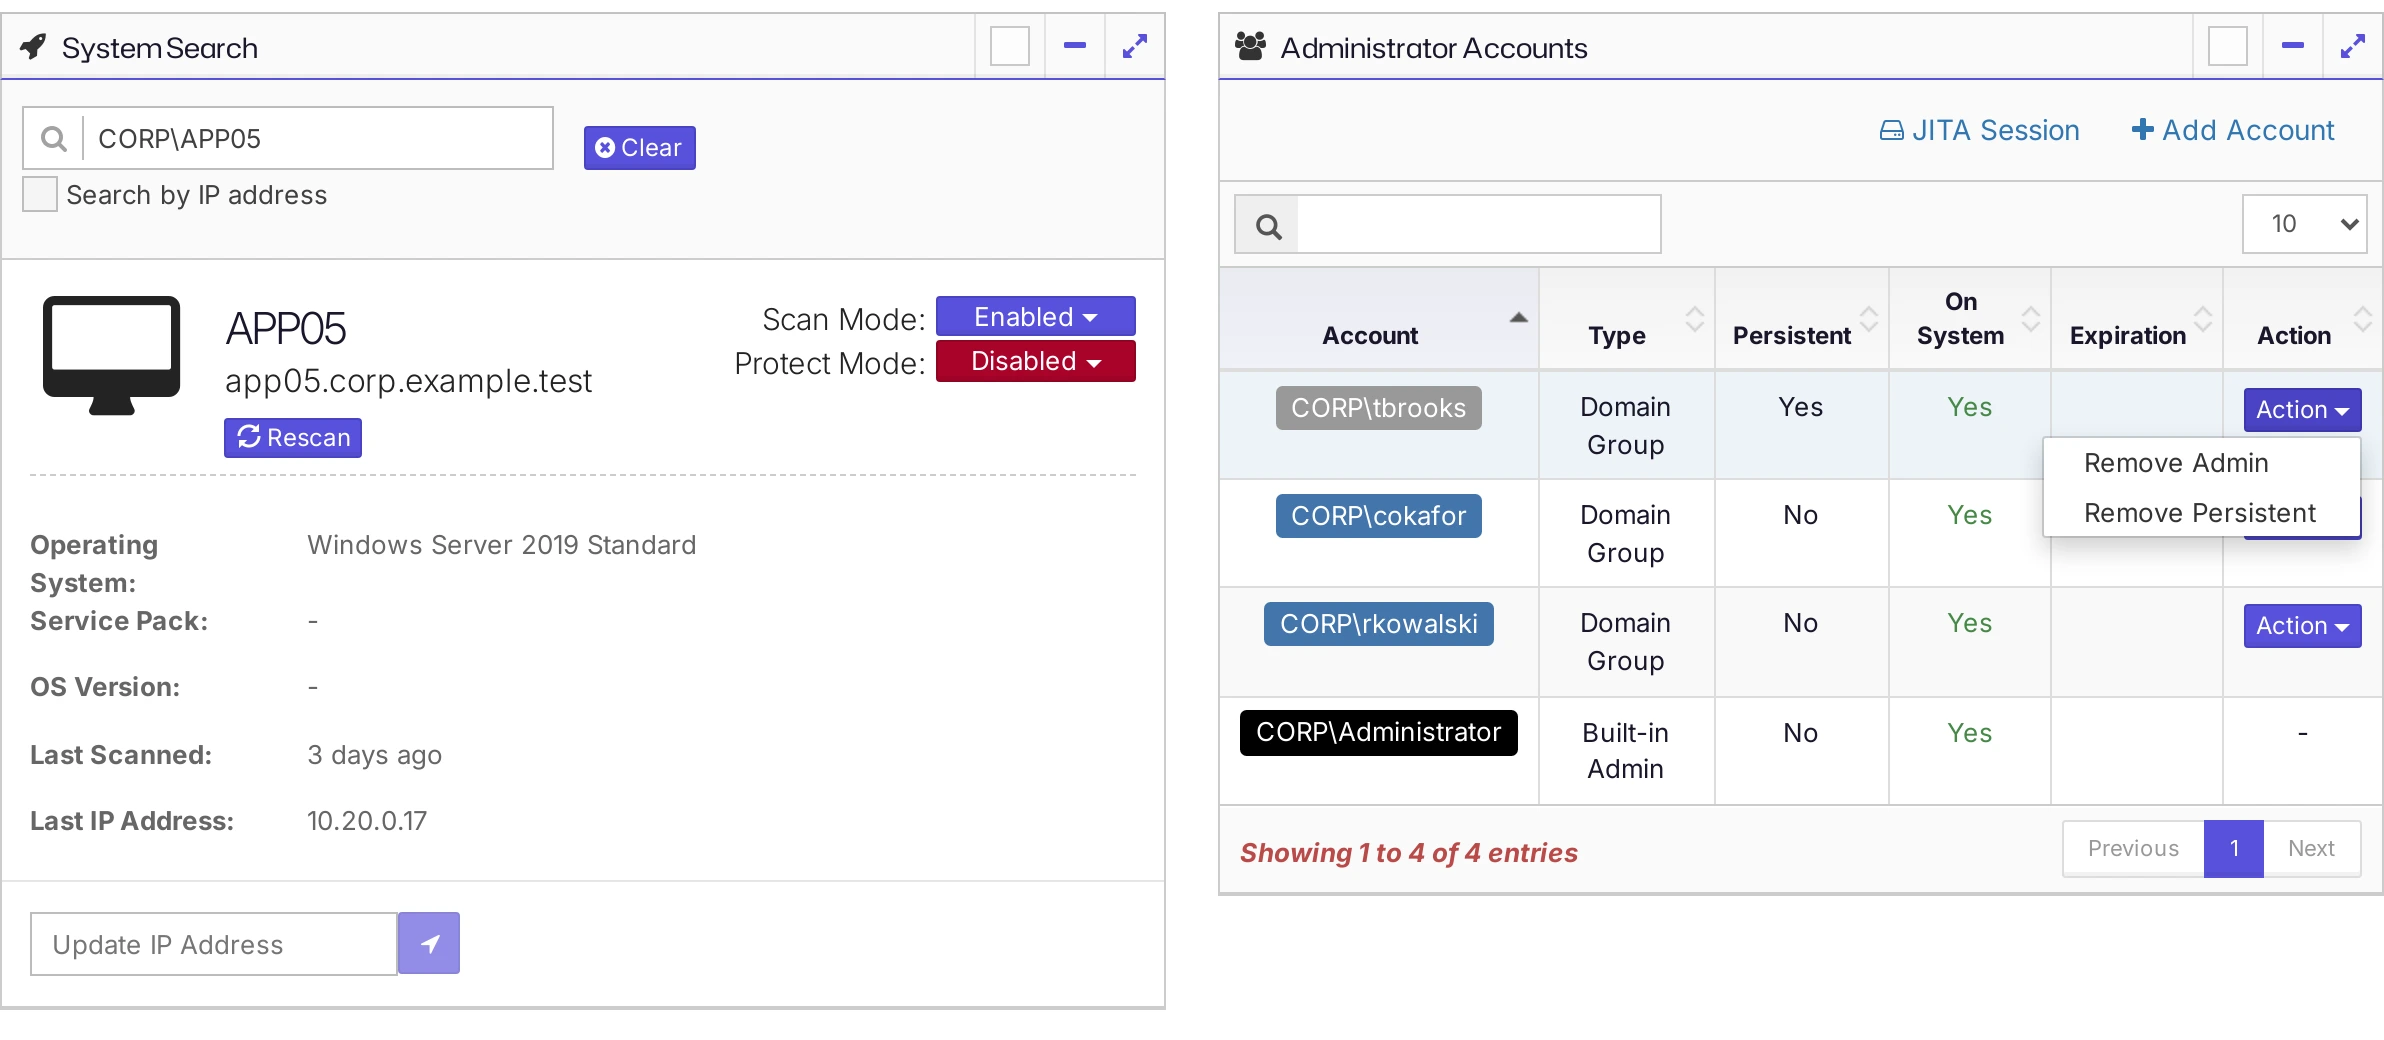Click the Update IP Address field
The width and height of the screenshot is (2384, 1040).
(214, 944)
